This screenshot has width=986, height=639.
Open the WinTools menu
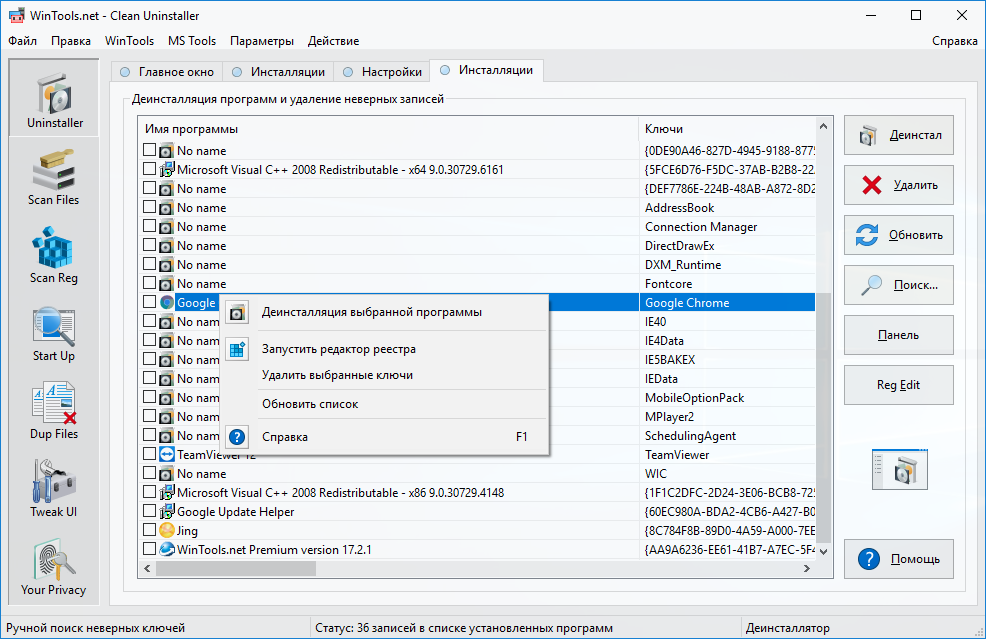[129, 41]
